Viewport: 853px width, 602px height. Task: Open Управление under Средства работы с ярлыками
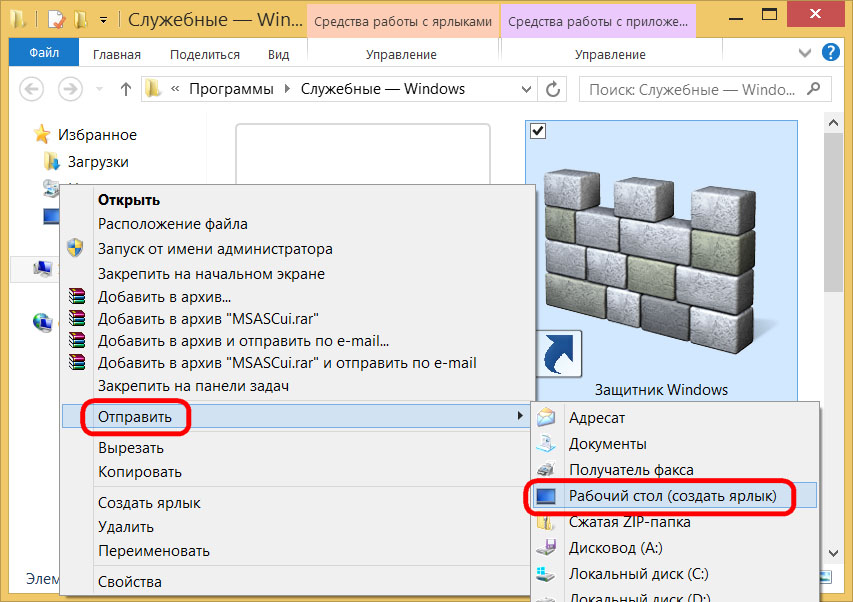[401, 54]
